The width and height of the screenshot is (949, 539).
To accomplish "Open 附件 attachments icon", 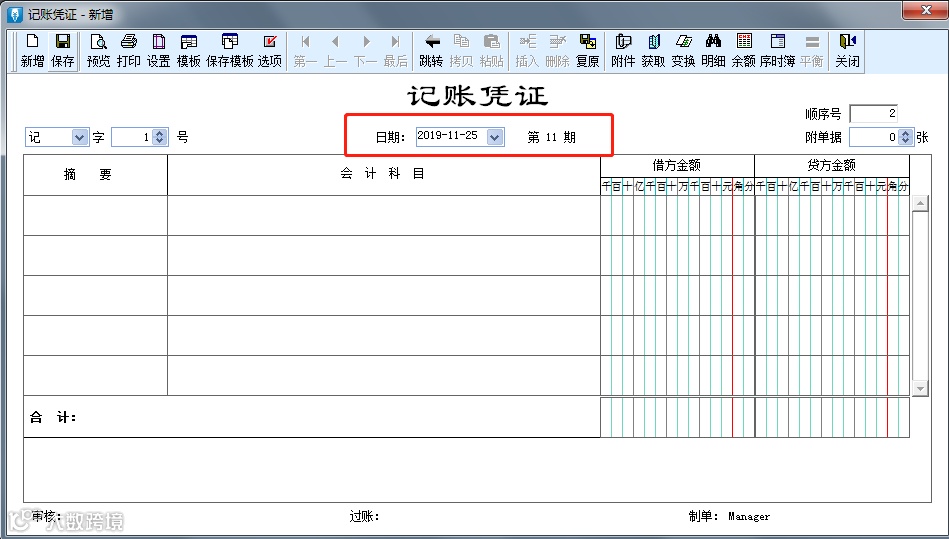I will pyautogui.click(x=623, y=51).
